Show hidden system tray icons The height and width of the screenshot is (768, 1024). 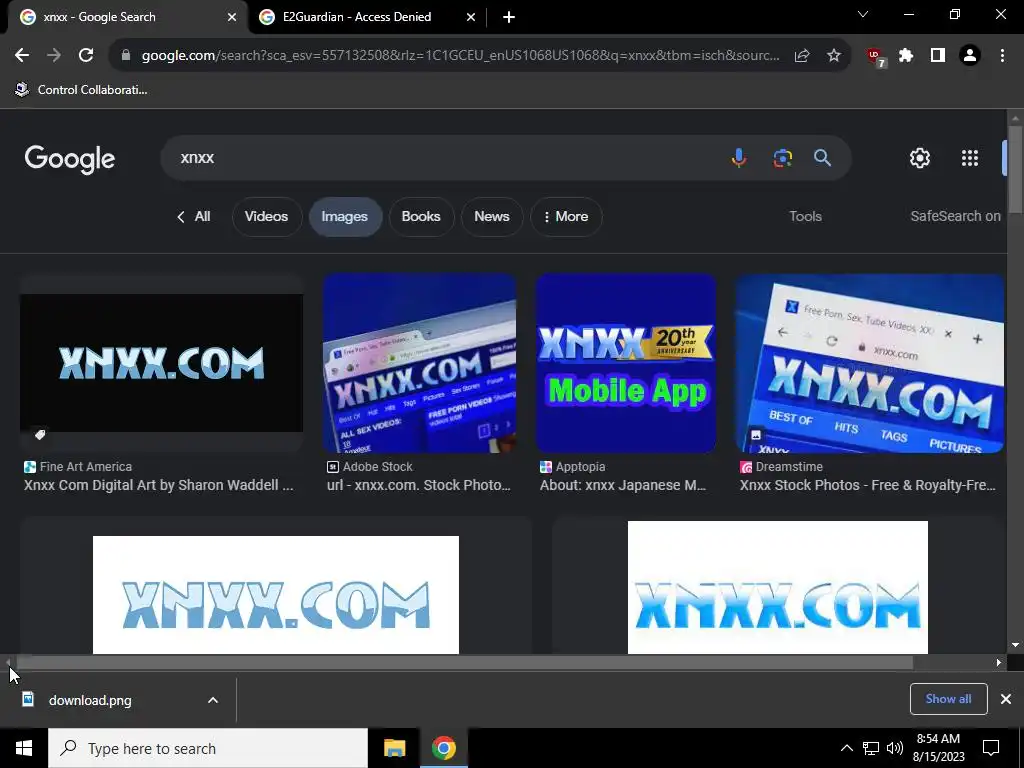(x=846, y=748)
